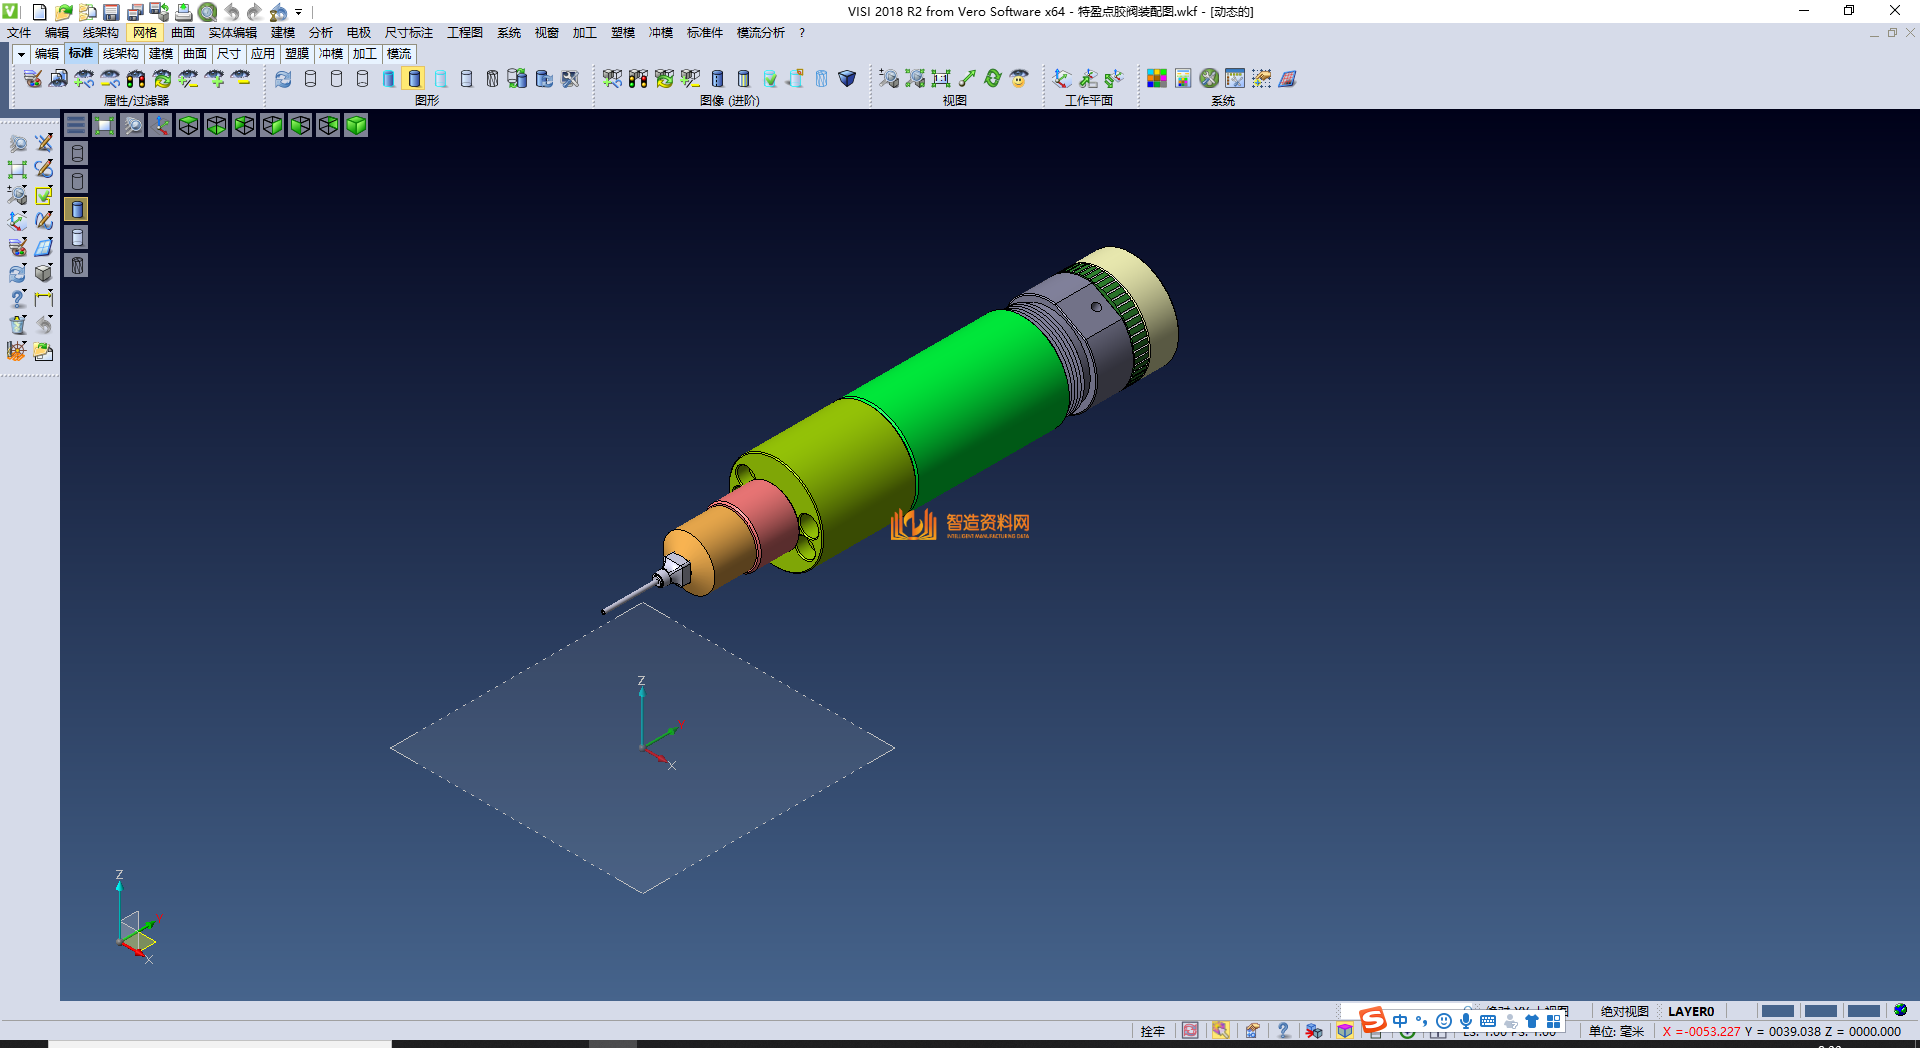This screenshot has height=1048, width=1920.
Task: Toggle the highlighted shaded cylinder render mode
Action: [x=415, y=78]
